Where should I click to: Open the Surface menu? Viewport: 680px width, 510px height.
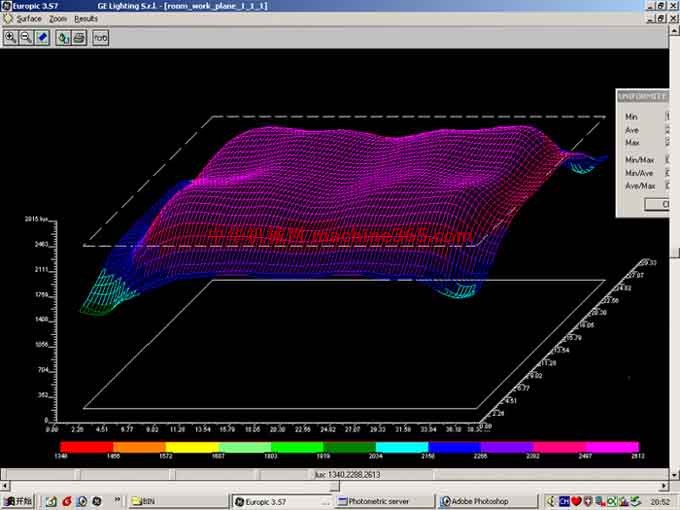click(29, 19)
